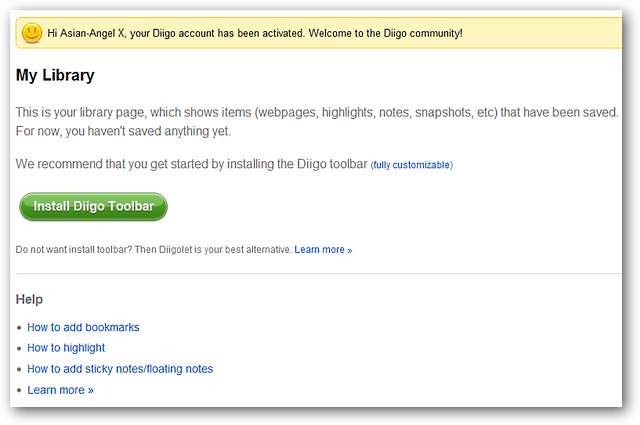The image size is (640, 425).
Task: Open the fully customizable link
Action: (x=411, y=165)
